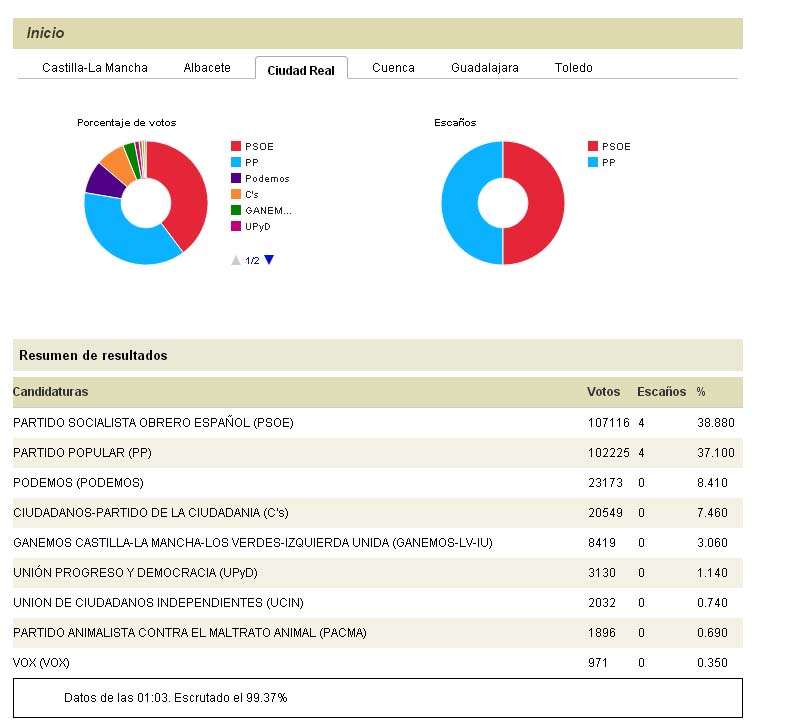Click PACMA percentage 0.690
Image resolution: width=804 pixels, height=728 pixels.
pyautogui.click(x=712, y=633)
